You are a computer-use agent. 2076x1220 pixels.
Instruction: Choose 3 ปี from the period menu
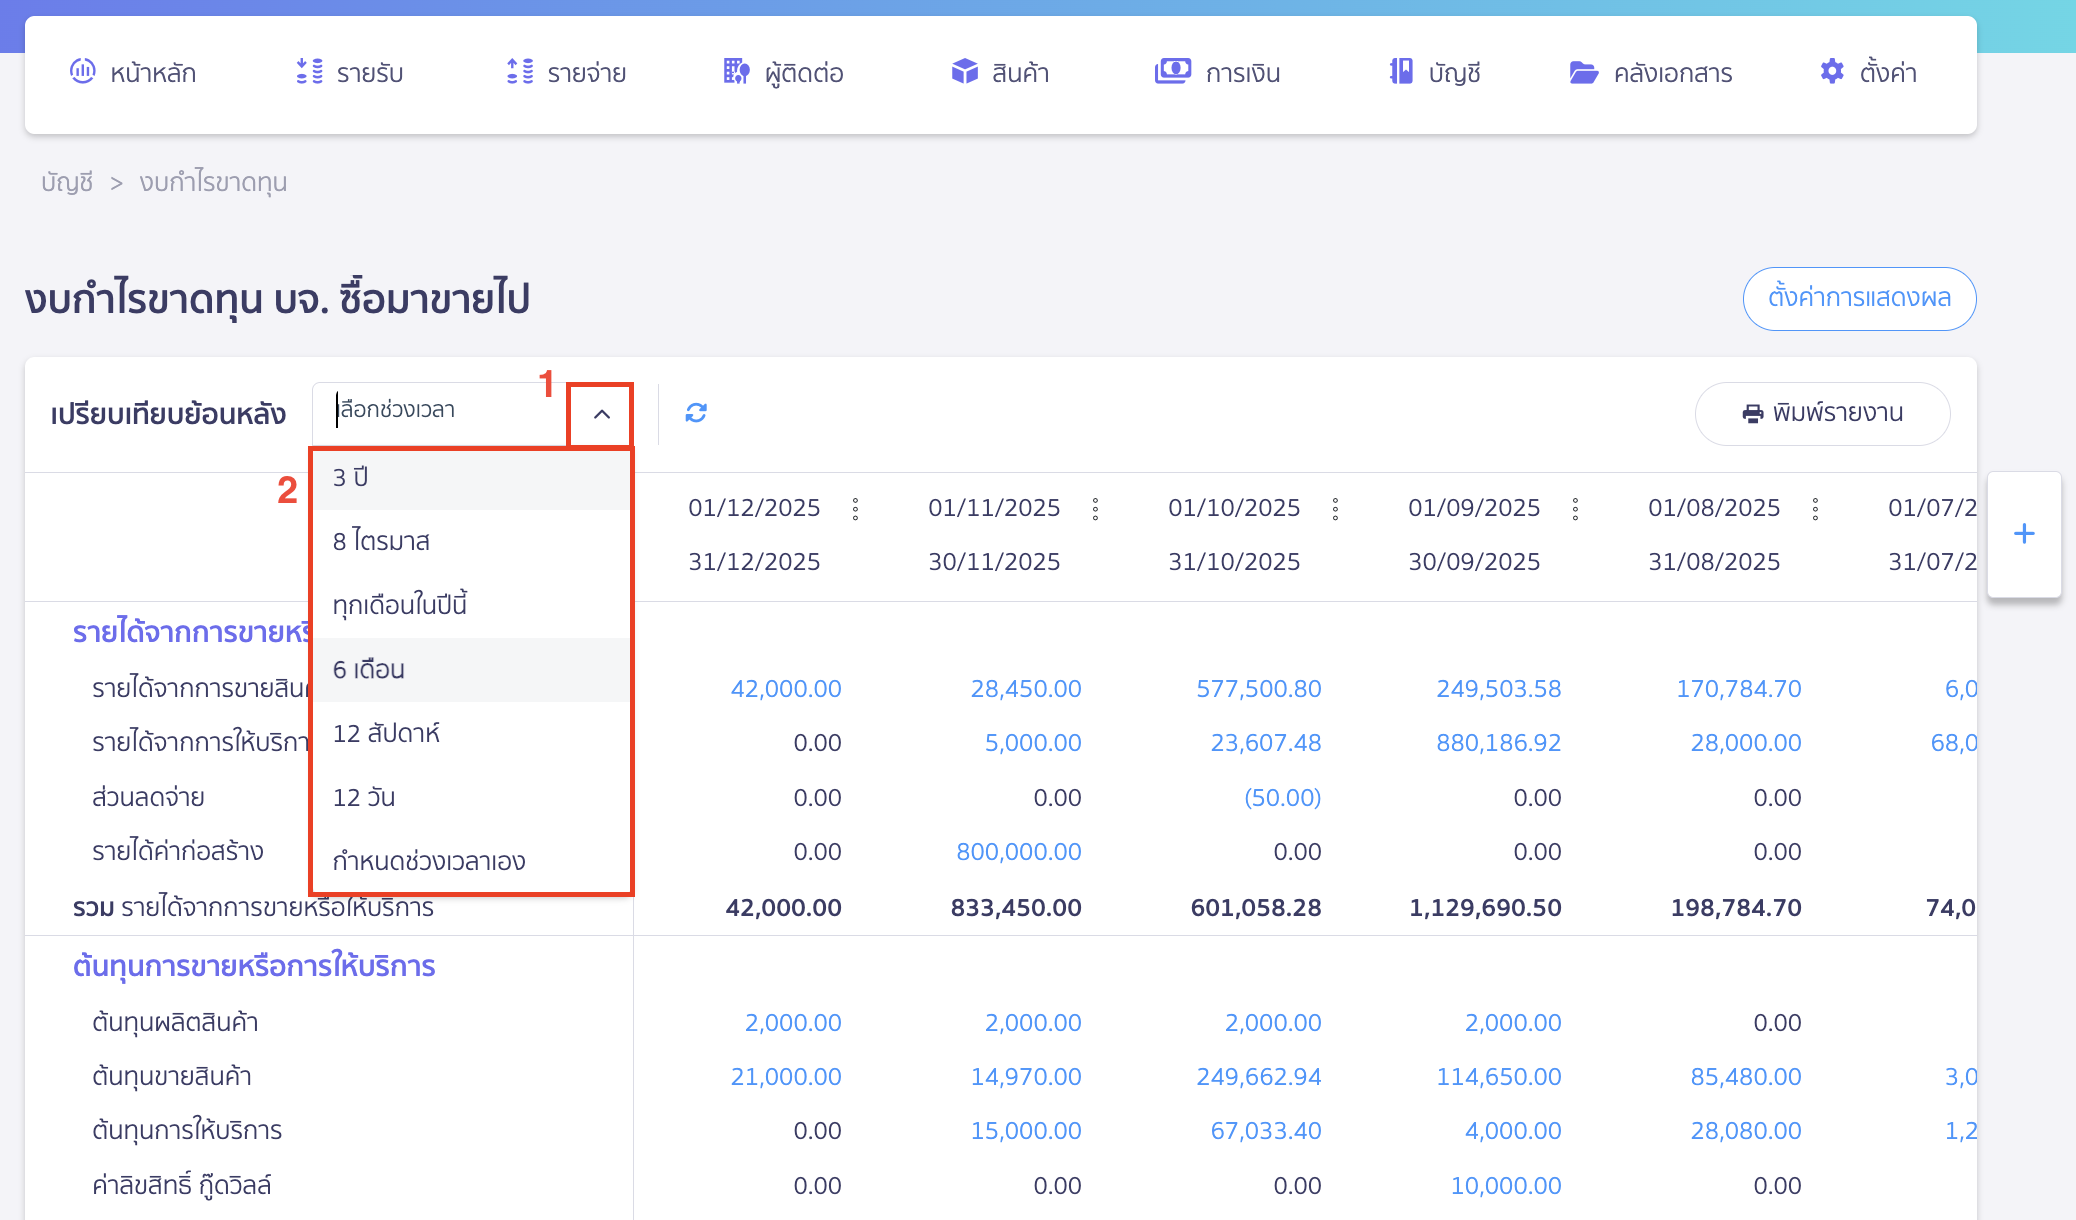(350, 477)
